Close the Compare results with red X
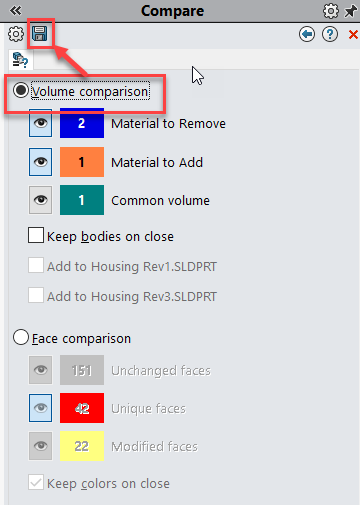 [353, 34]
